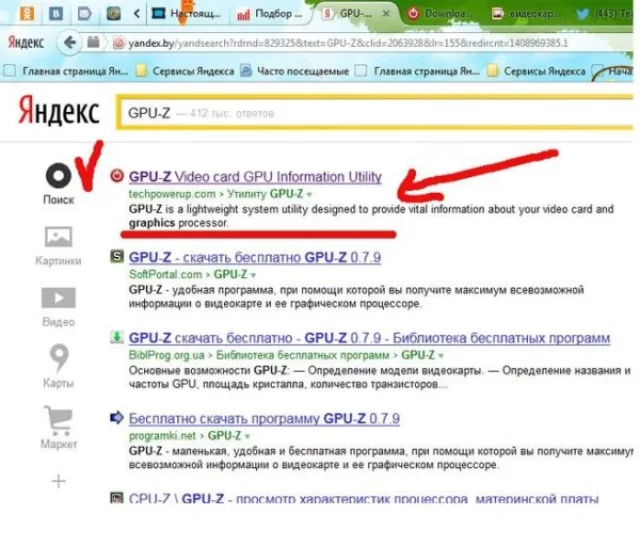Click favicon beside CPU-Z \ GPU-Z result
This screenshot has width=640, height=546.
[x=117, y=498]
